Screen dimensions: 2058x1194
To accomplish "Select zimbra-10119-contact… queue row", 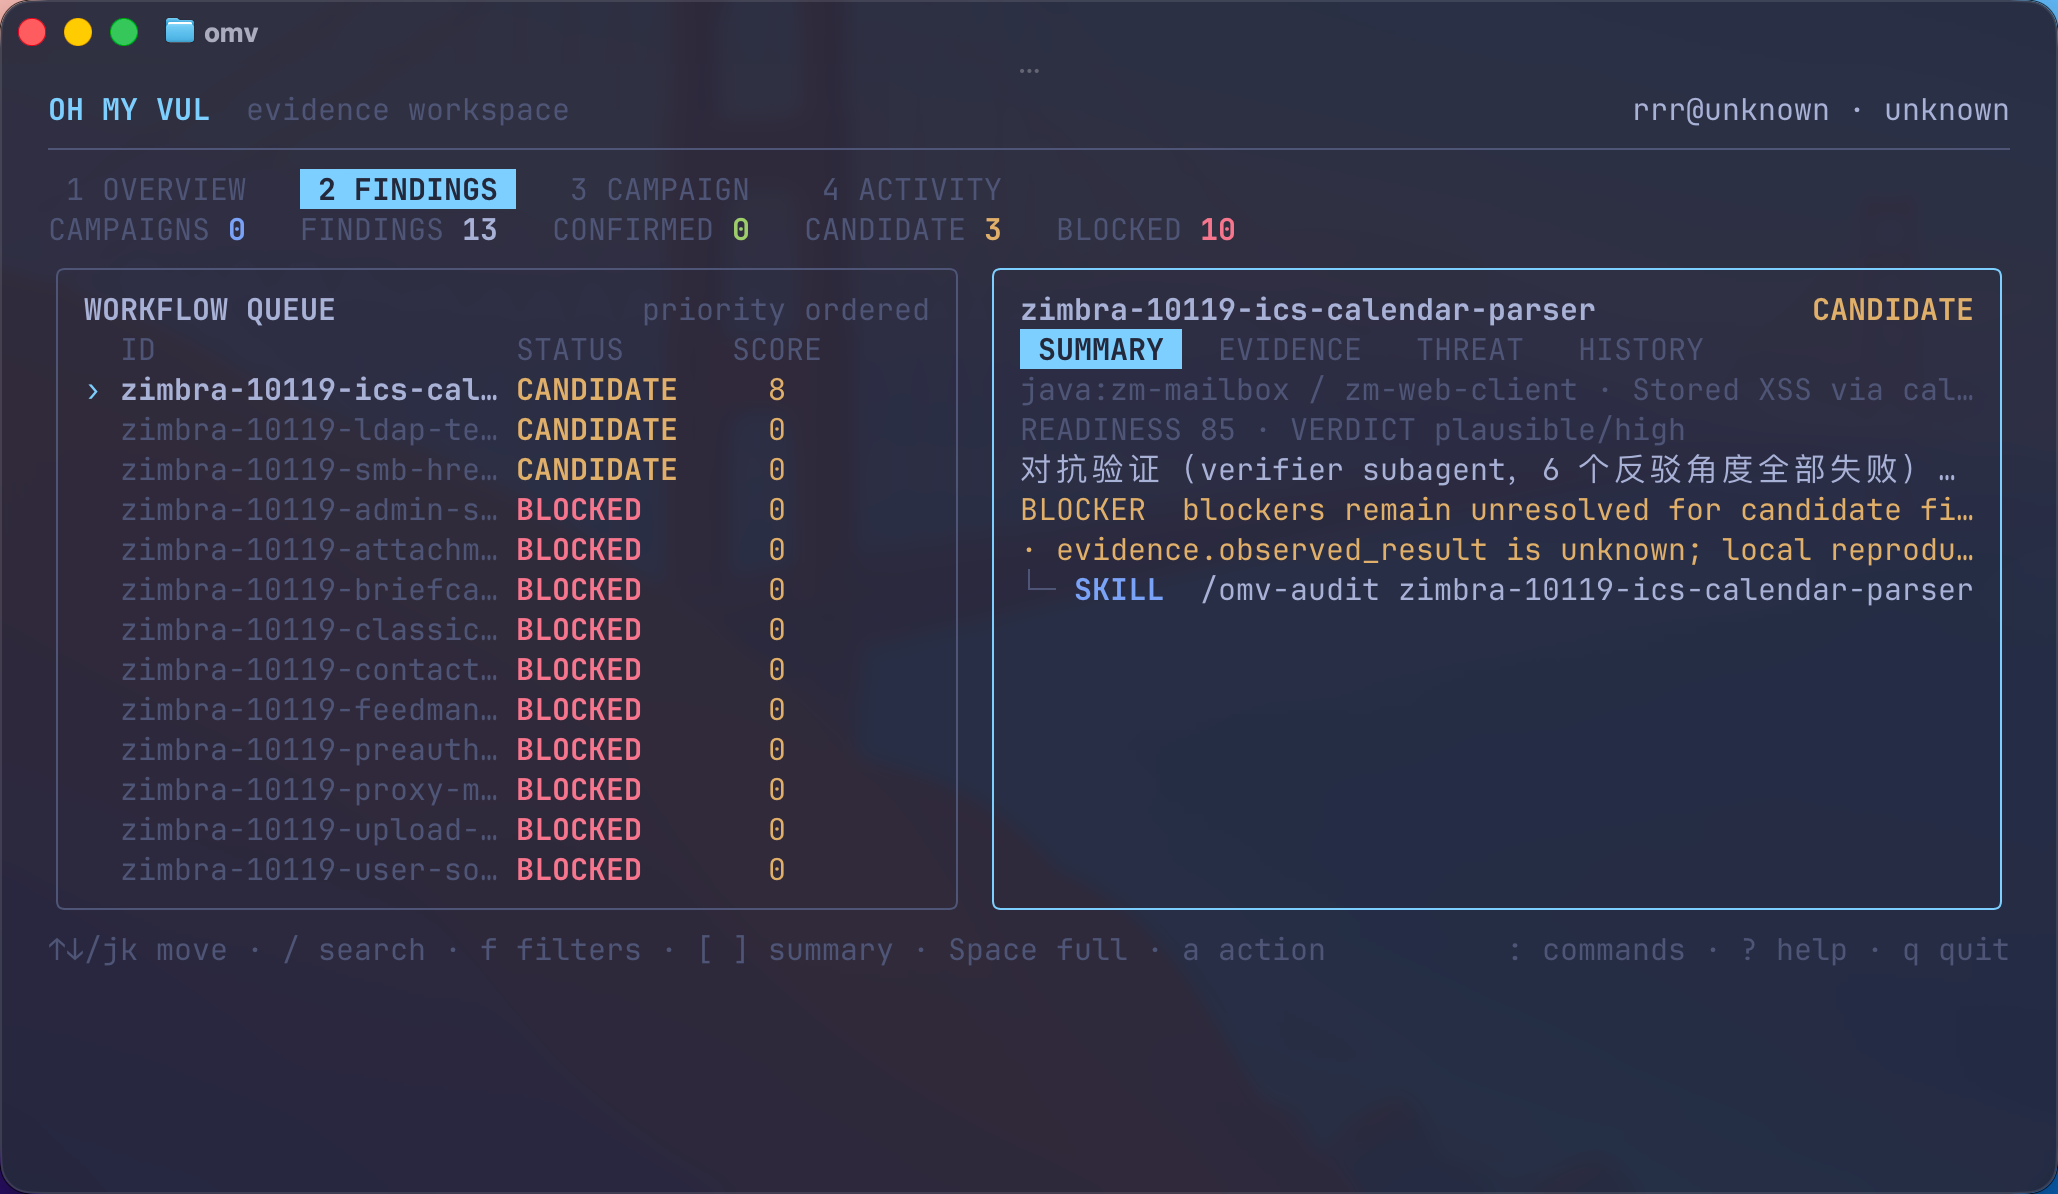I will point(507,670).
